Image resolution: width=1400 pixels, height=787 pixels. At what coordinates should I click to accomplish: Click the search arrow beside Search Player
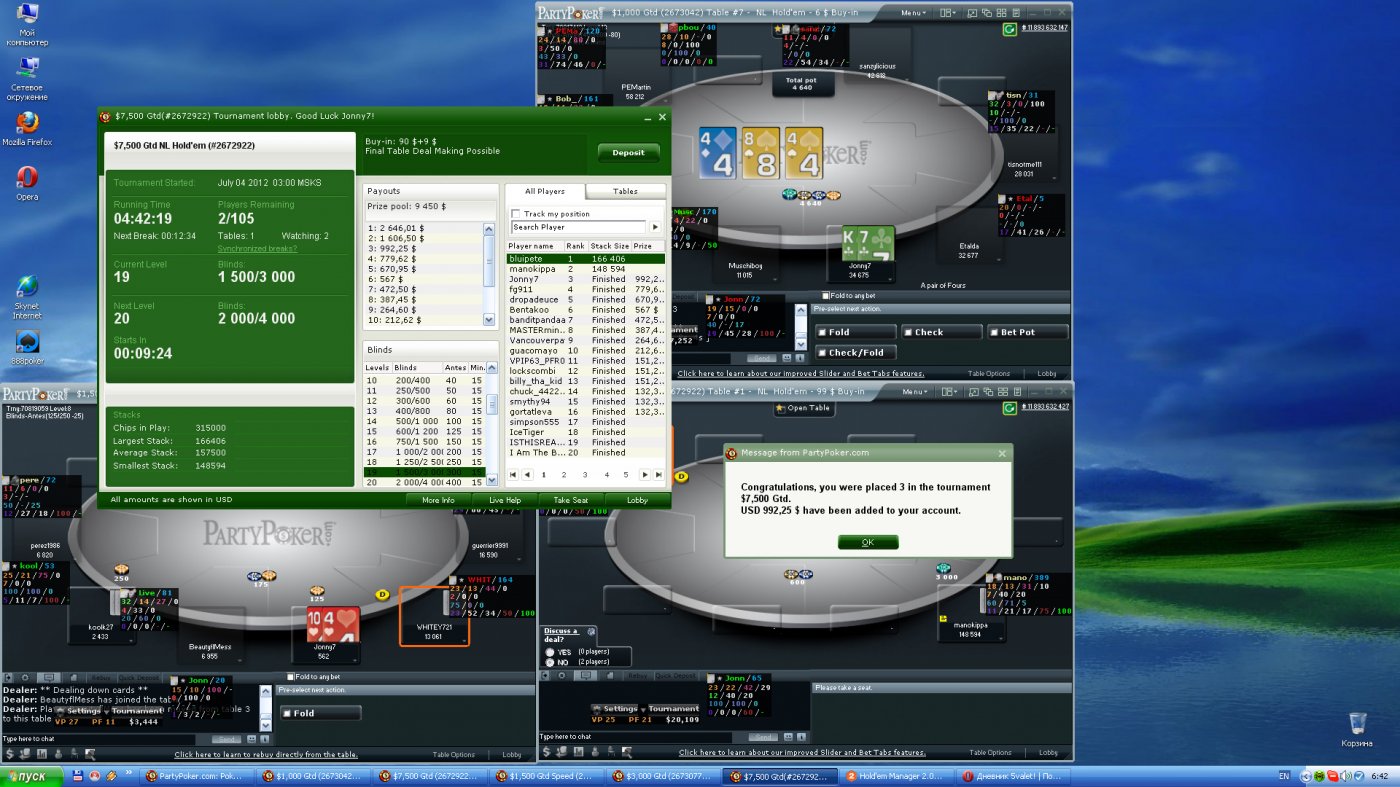[655, 227]
